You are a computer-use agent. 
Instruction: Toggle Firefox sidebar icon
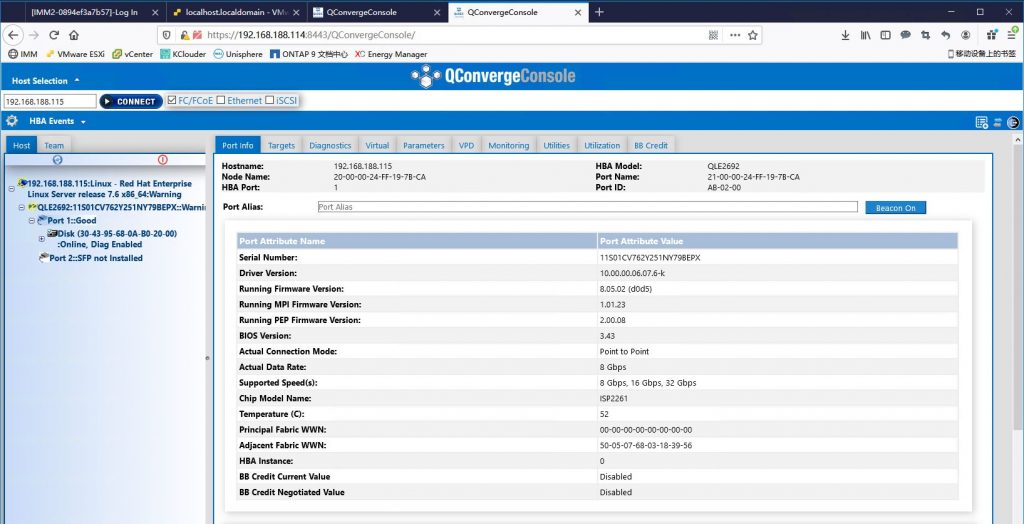point(886,35)
